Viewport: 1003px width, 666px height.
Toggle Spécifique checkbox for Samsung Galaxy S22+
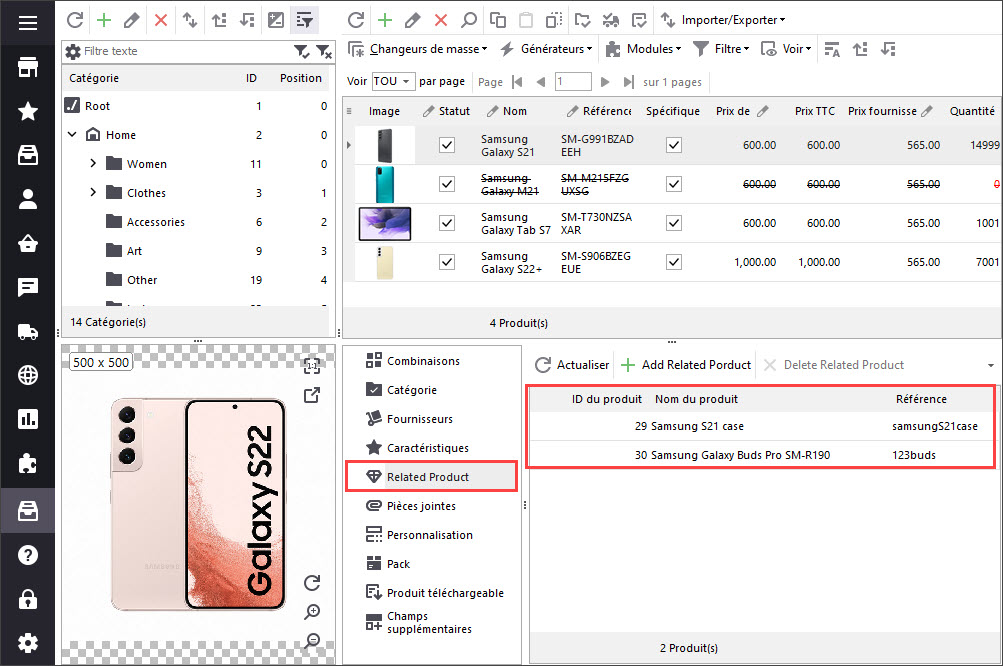coord(674,262)
